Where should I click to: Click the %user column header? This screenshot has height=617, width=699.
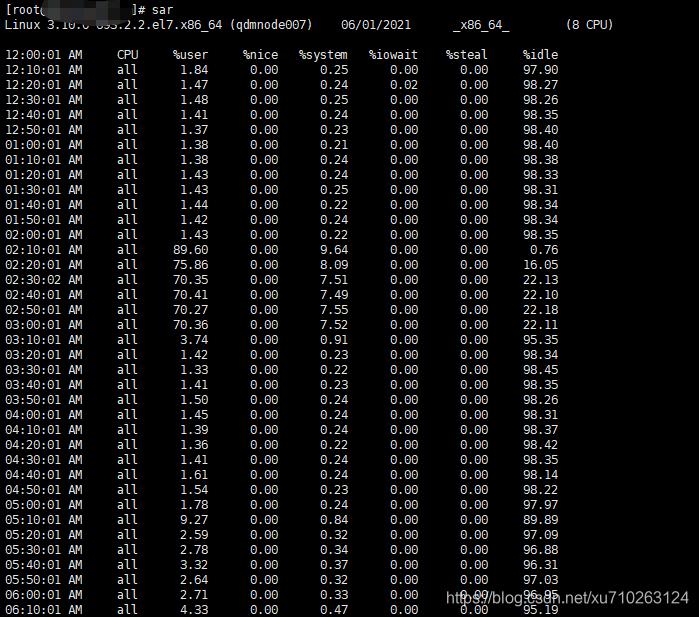pos(190,55)
